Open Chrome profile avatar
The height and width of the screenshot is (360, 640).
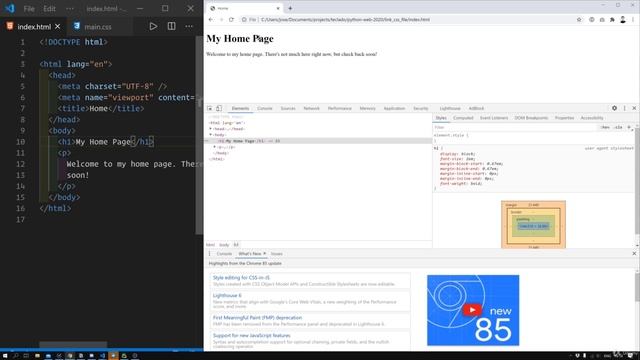(x=623, y=20)
